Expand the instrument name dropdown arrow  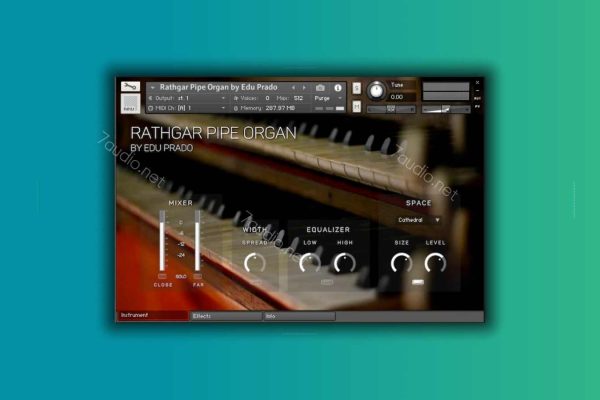pos(152,88)
